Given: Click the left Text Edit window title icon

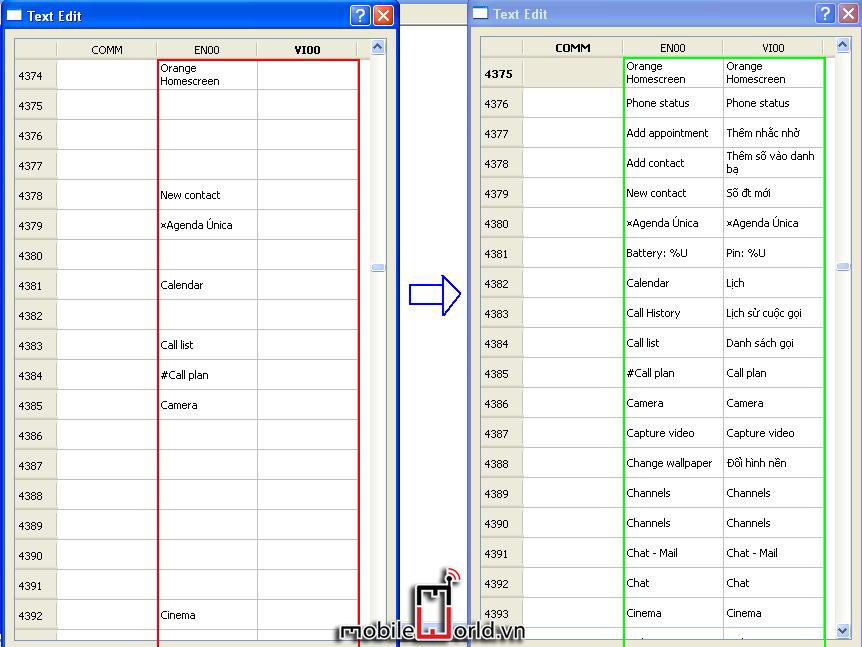Looking at the screenshot, I should tap(14, 15).
